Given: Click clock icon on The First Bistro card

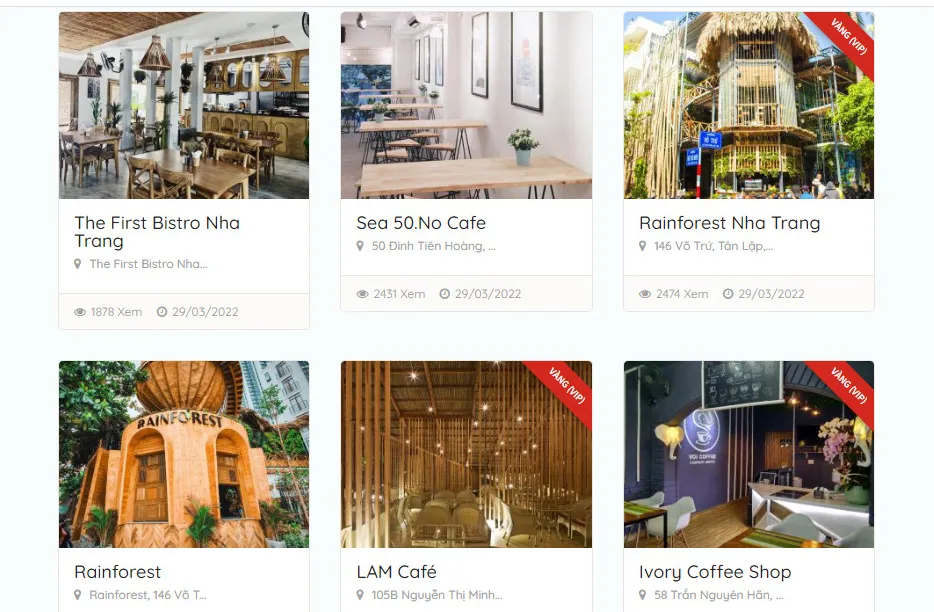Looking at the screenshot, I should [x=162, y=312].
